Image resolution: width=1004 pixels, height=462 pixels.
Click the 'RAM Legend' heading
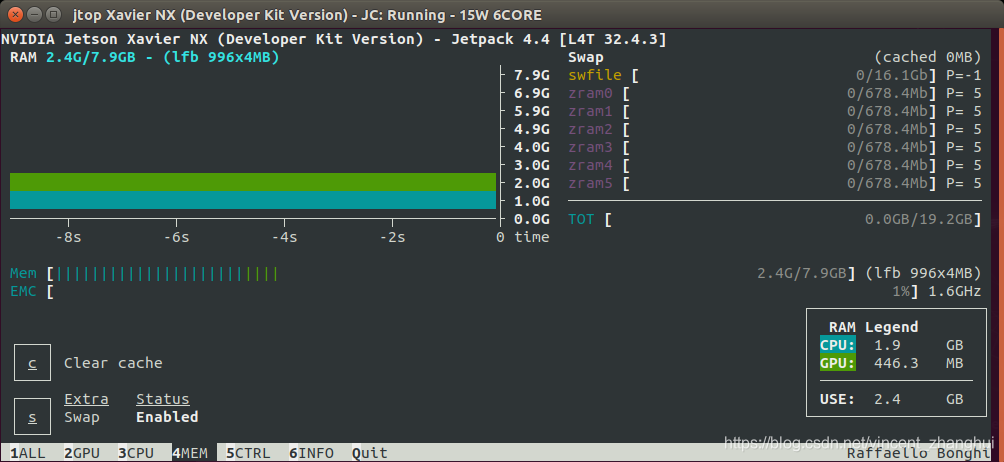873,327
